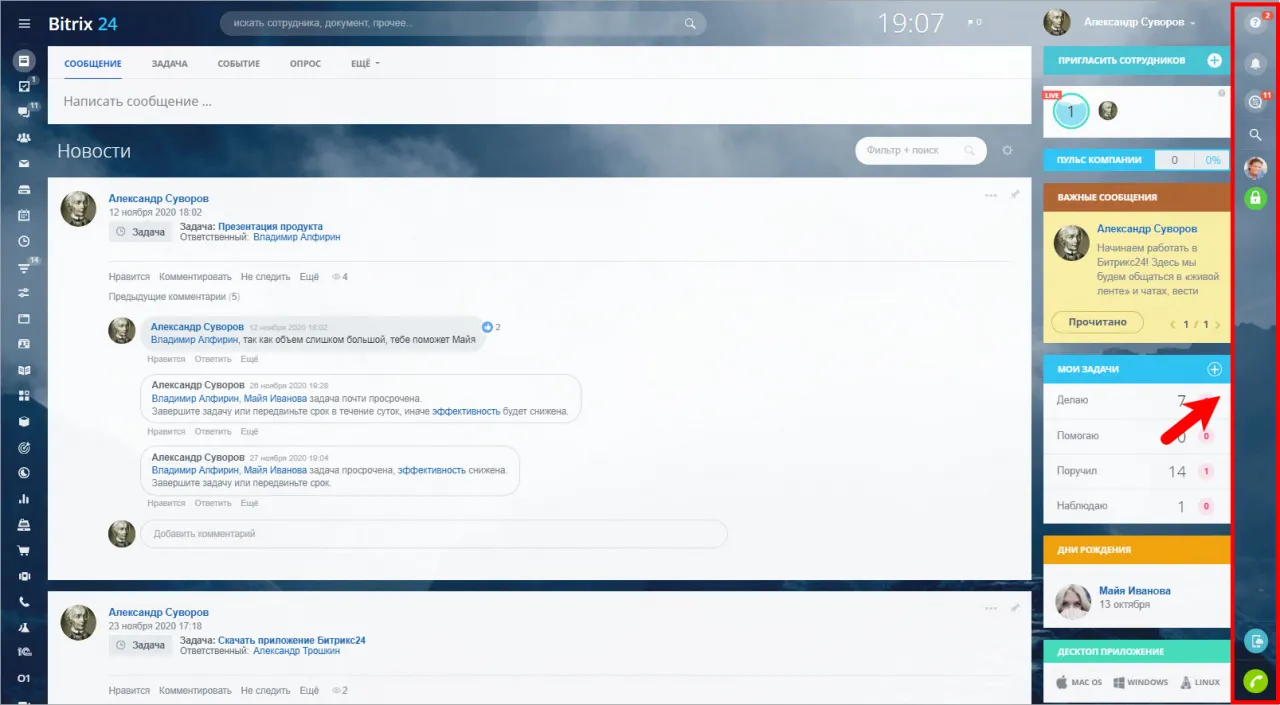Viewport: 1280px width, 705px height.
Task: Download the Mac OS desktop app
Action: click(x=1079, y=682)
